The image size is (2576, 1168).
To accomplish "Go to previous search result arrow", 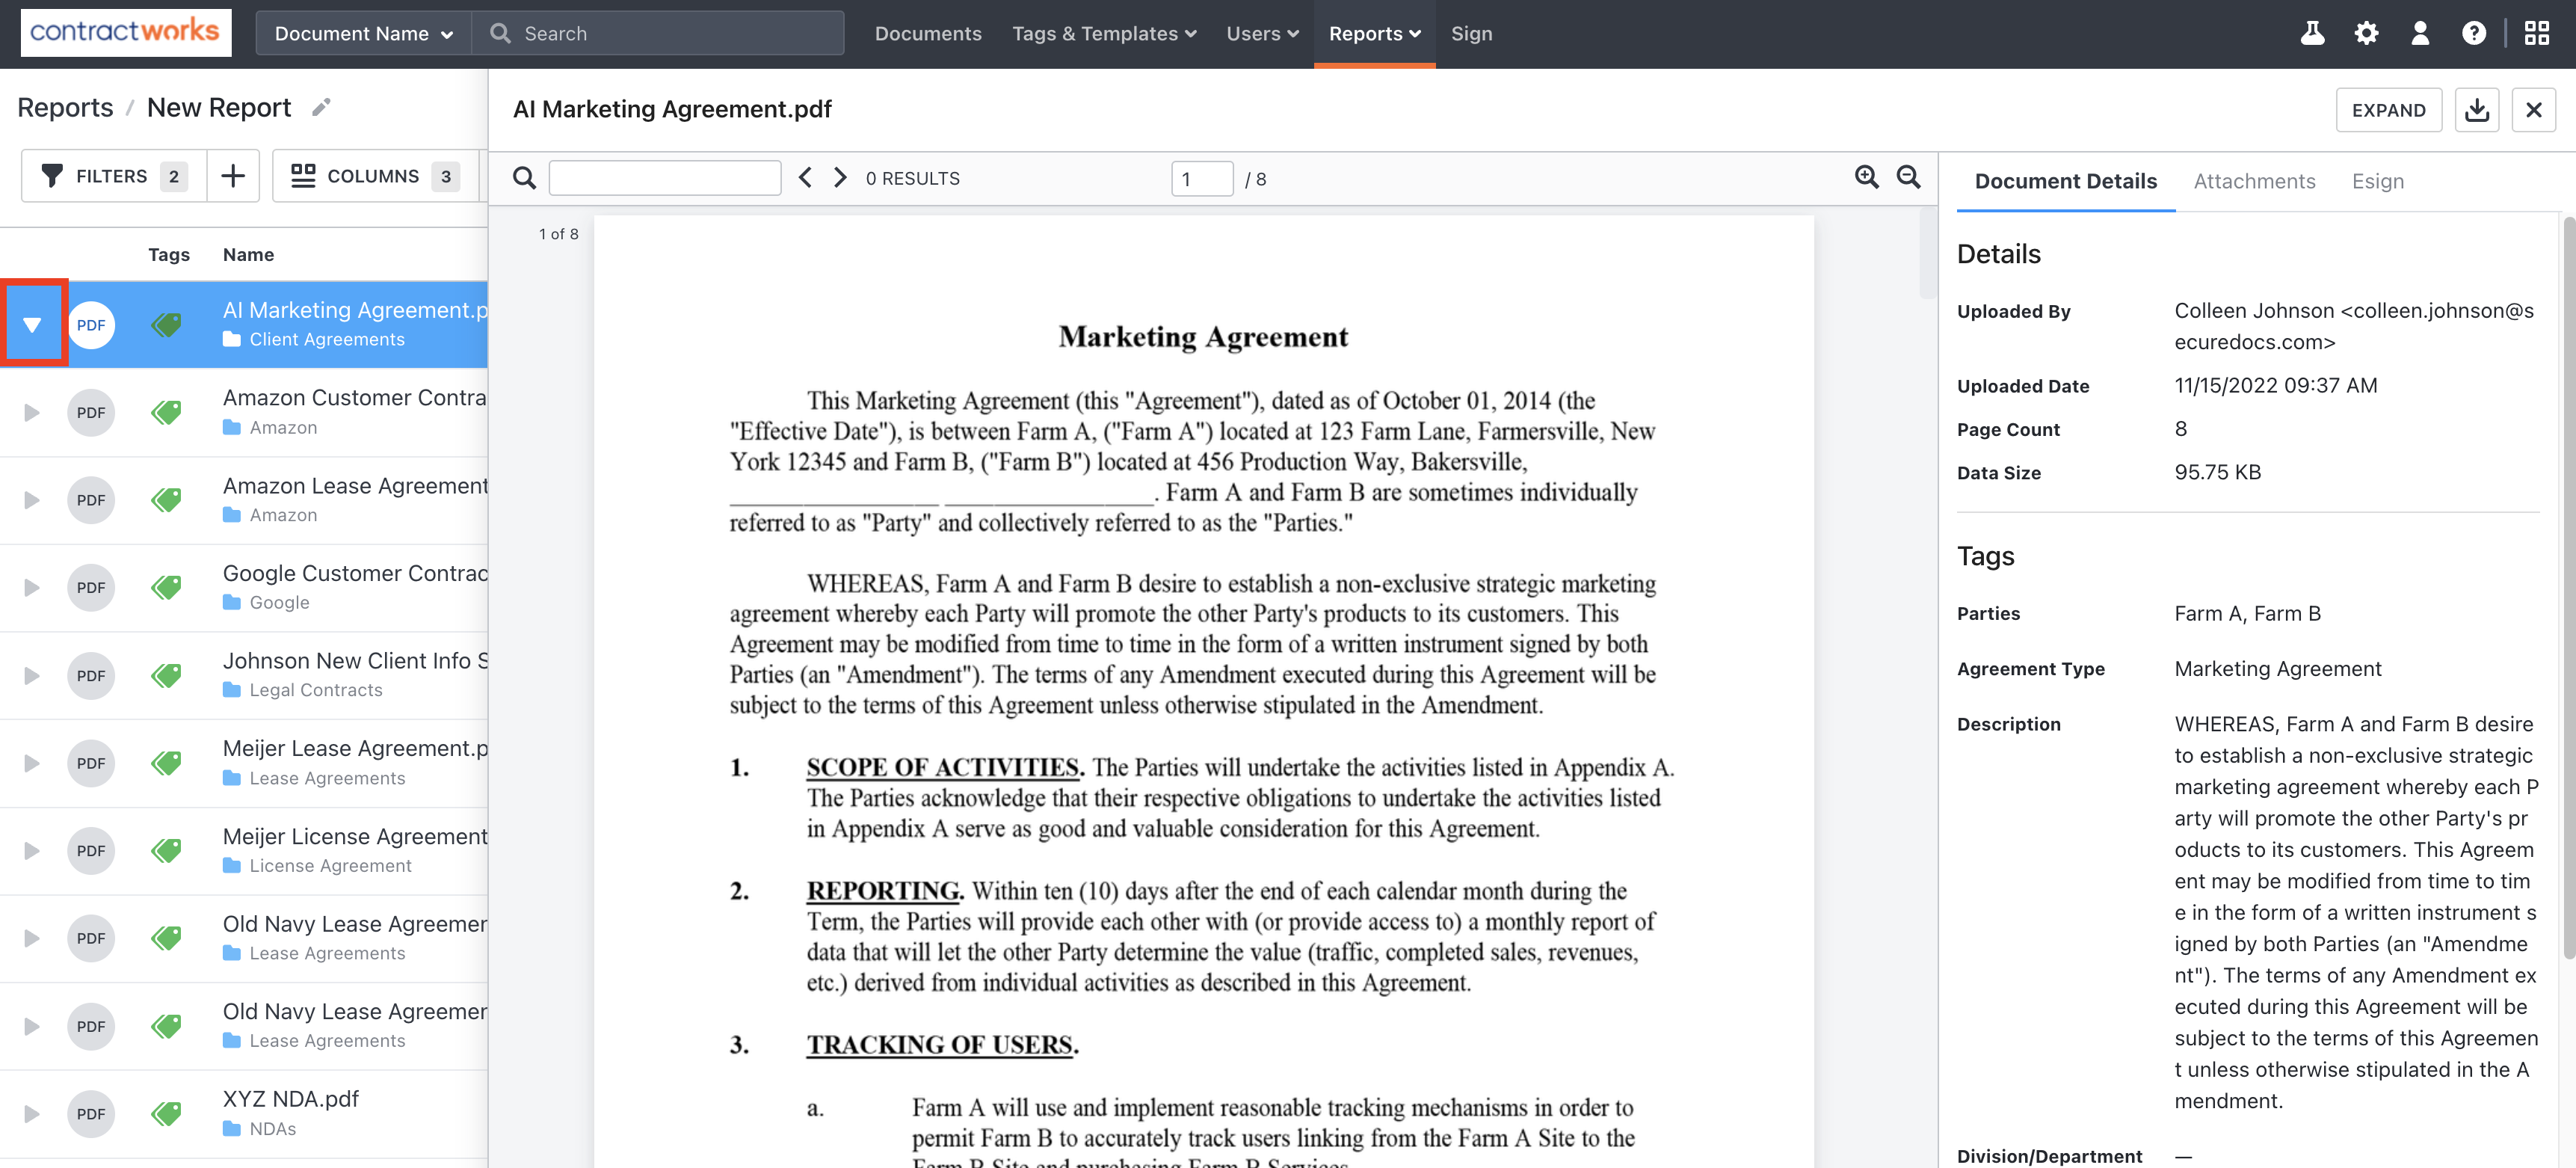I will [805, 178].
